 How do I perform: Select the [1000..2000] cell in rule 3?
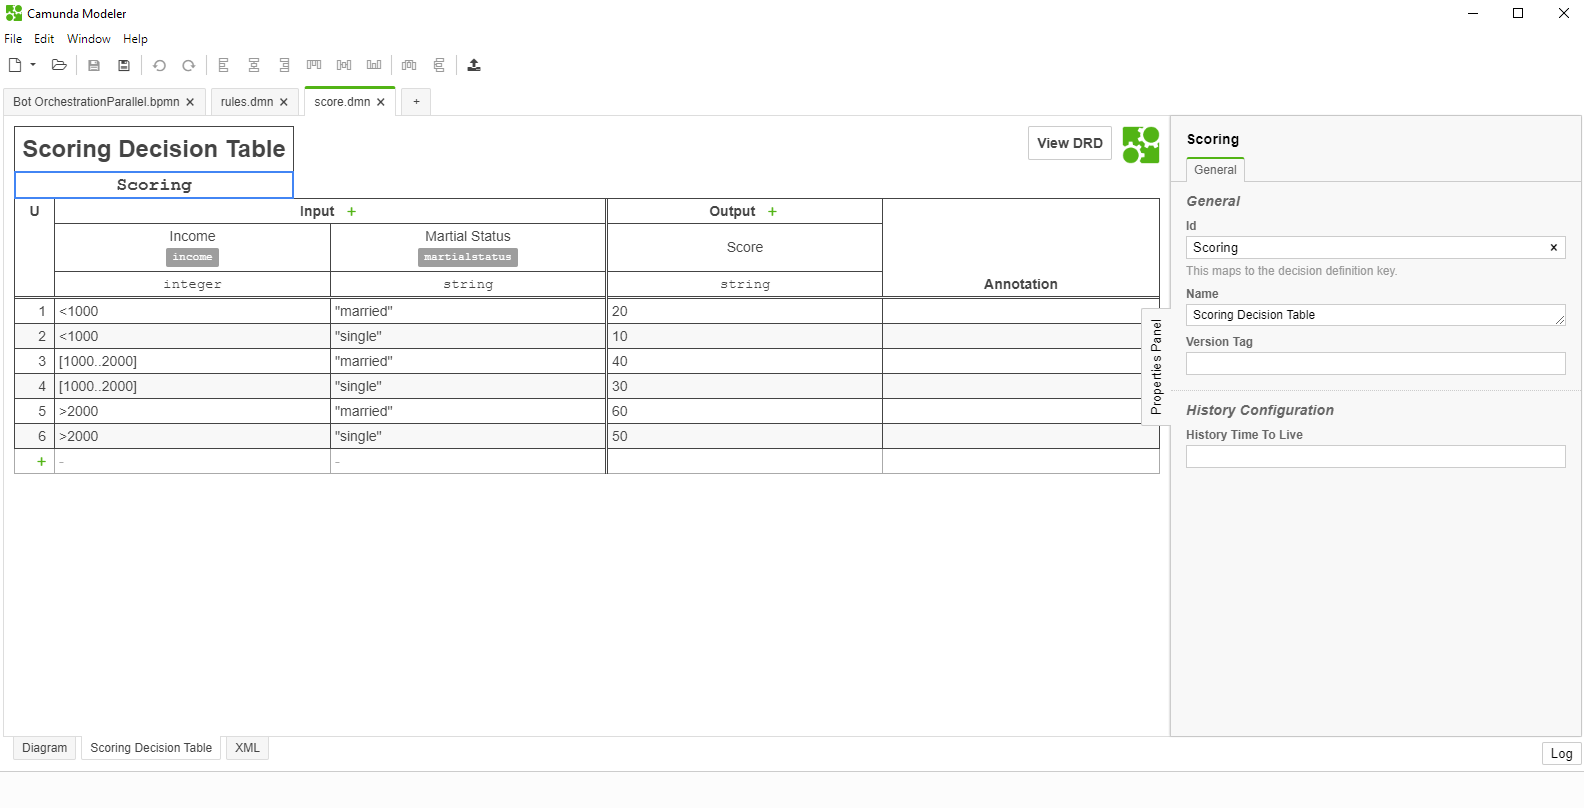[192, 361]
